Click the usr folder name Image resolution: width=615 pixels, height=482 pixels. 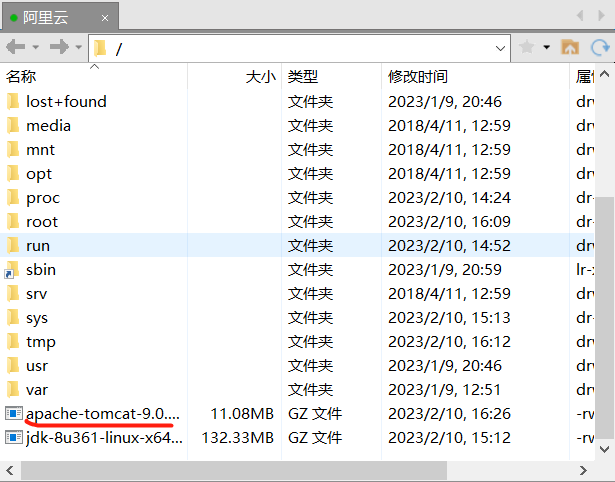37,366
